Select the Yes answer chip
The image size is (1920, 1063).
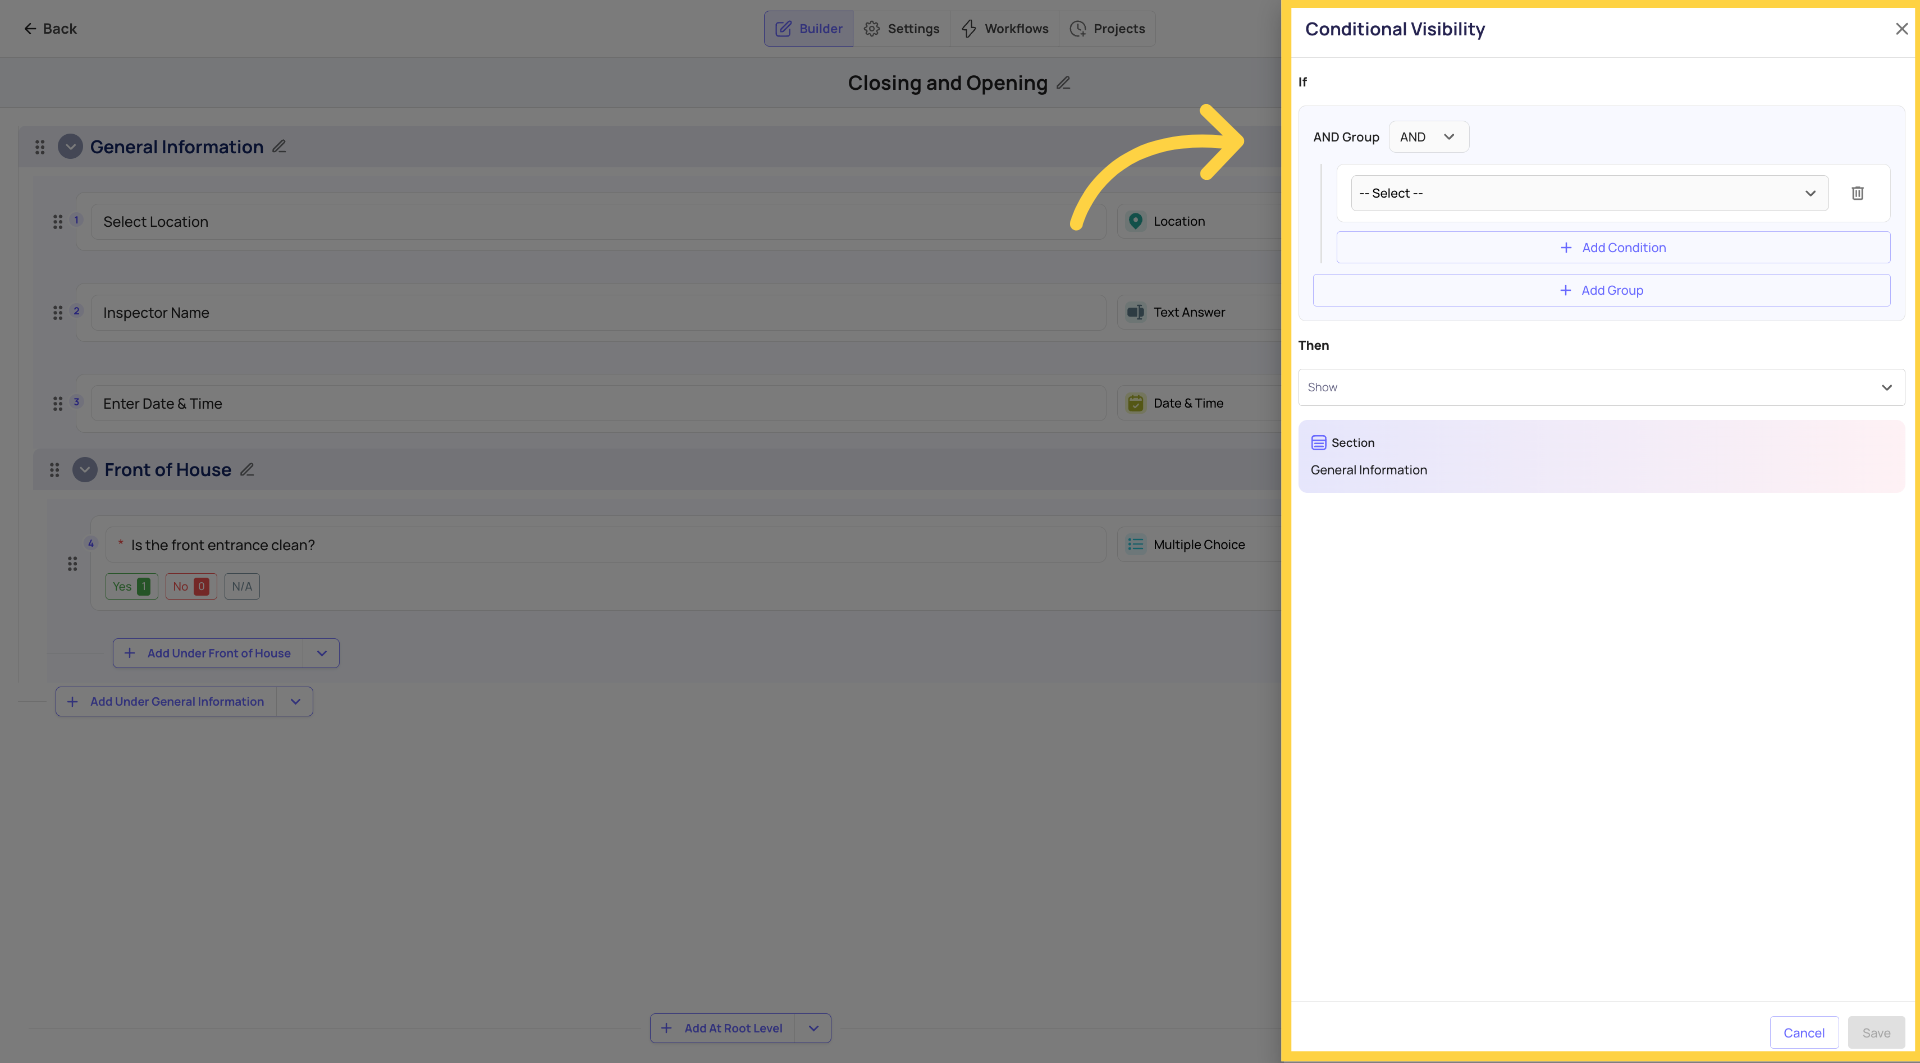(131, 587)
